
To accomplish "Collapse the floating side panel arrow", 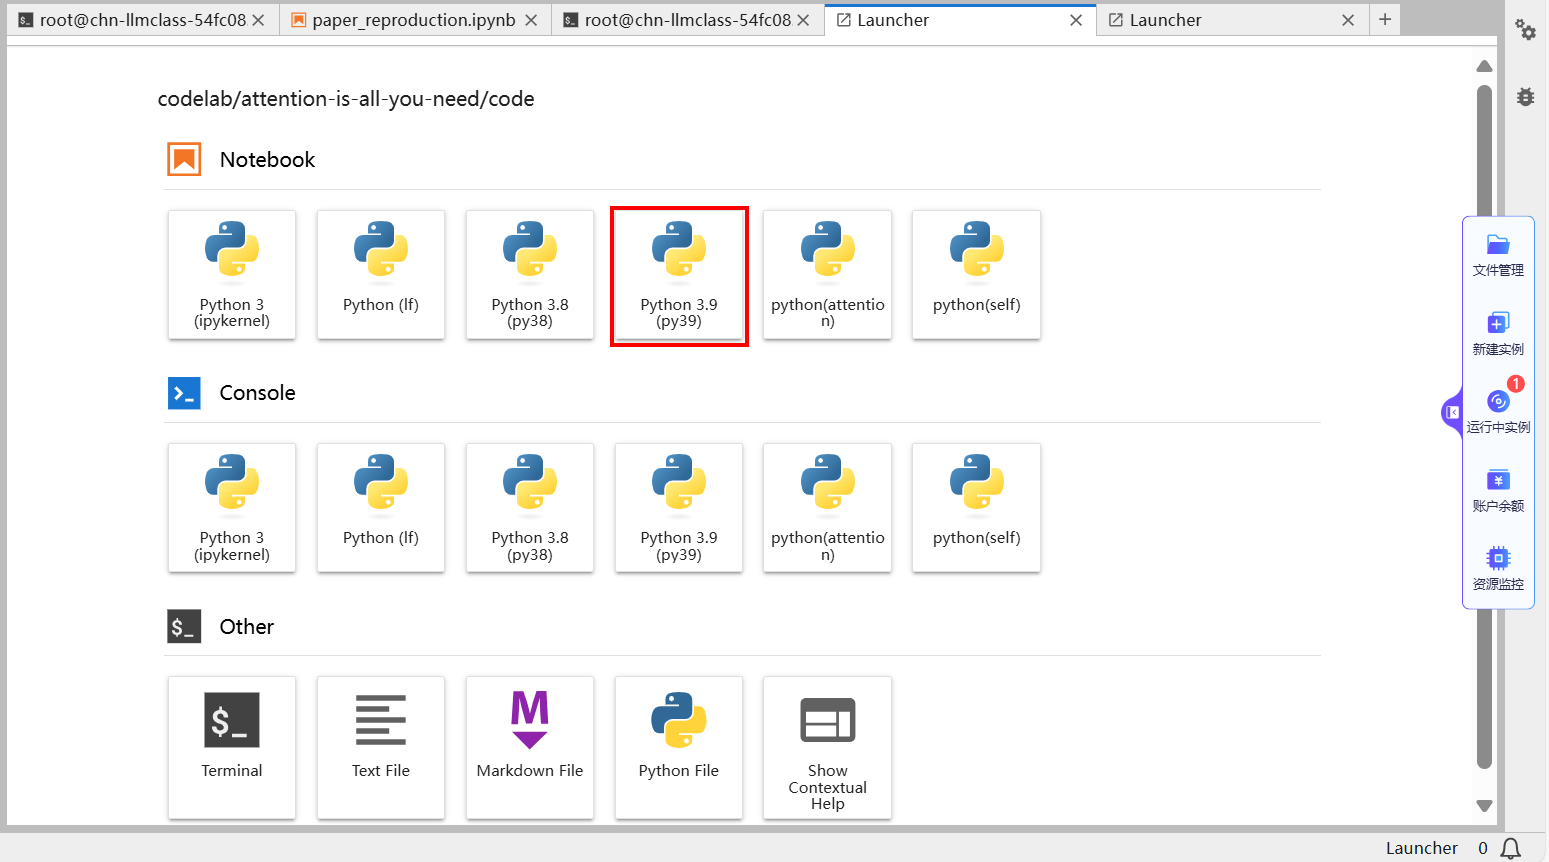I will click(x=1452, y=412).
